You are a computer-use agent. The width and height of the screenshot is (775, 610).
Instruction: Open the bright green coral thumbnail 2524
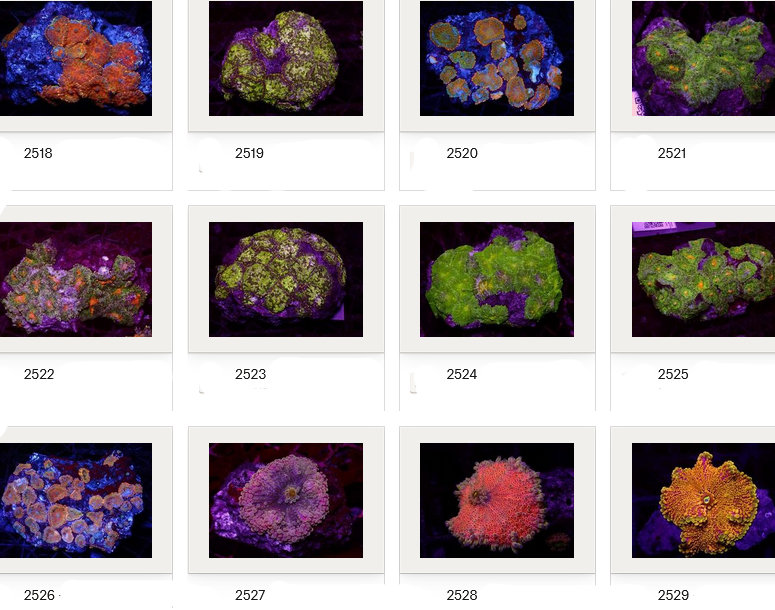click(497, 279)
